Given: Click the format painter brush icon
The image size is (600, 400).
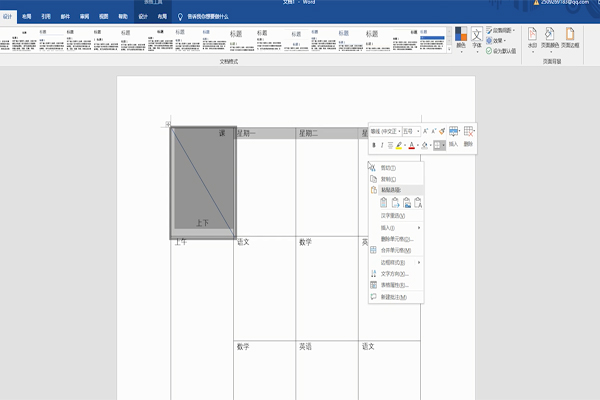Looking at the screenshot, I should [442, 131].
